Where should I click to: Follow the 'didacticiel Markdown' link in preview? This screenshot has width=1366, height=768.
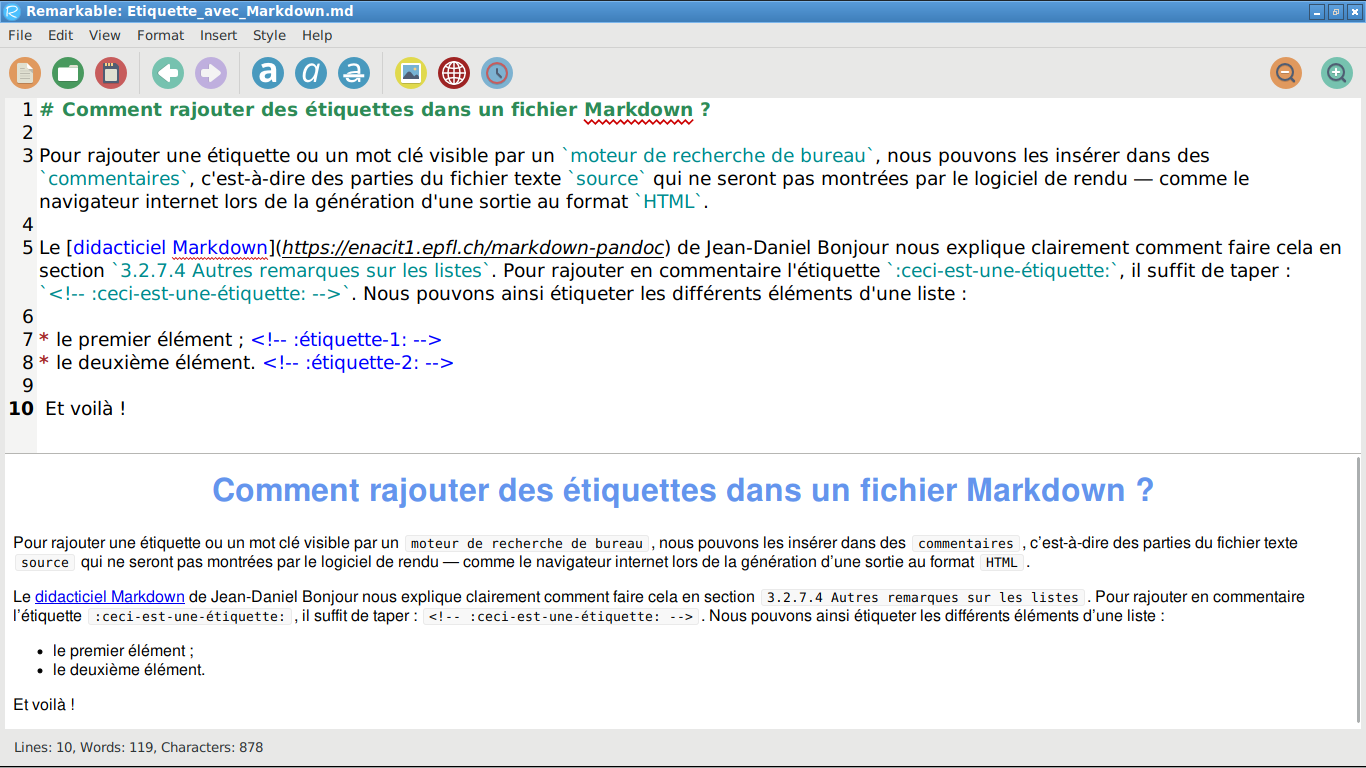coord(110,597)
